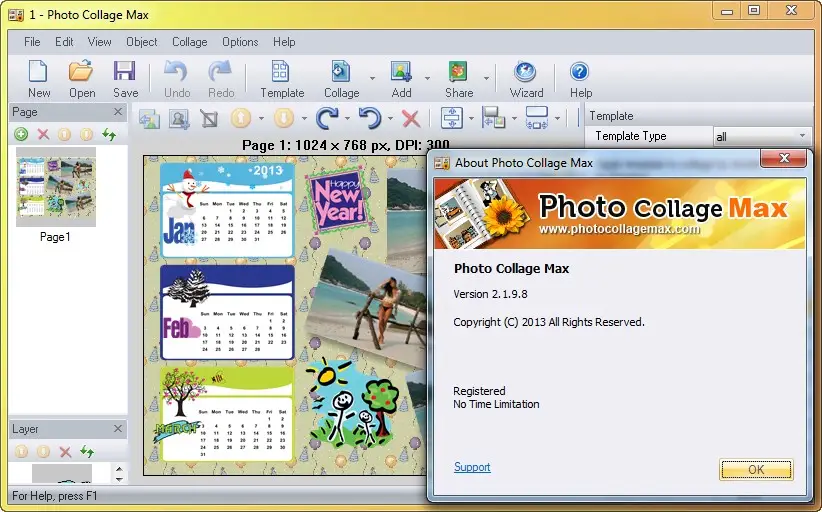Select the January calendar on canvas
This screenshot has width=822, height=512.
click(x=226, y=211)
